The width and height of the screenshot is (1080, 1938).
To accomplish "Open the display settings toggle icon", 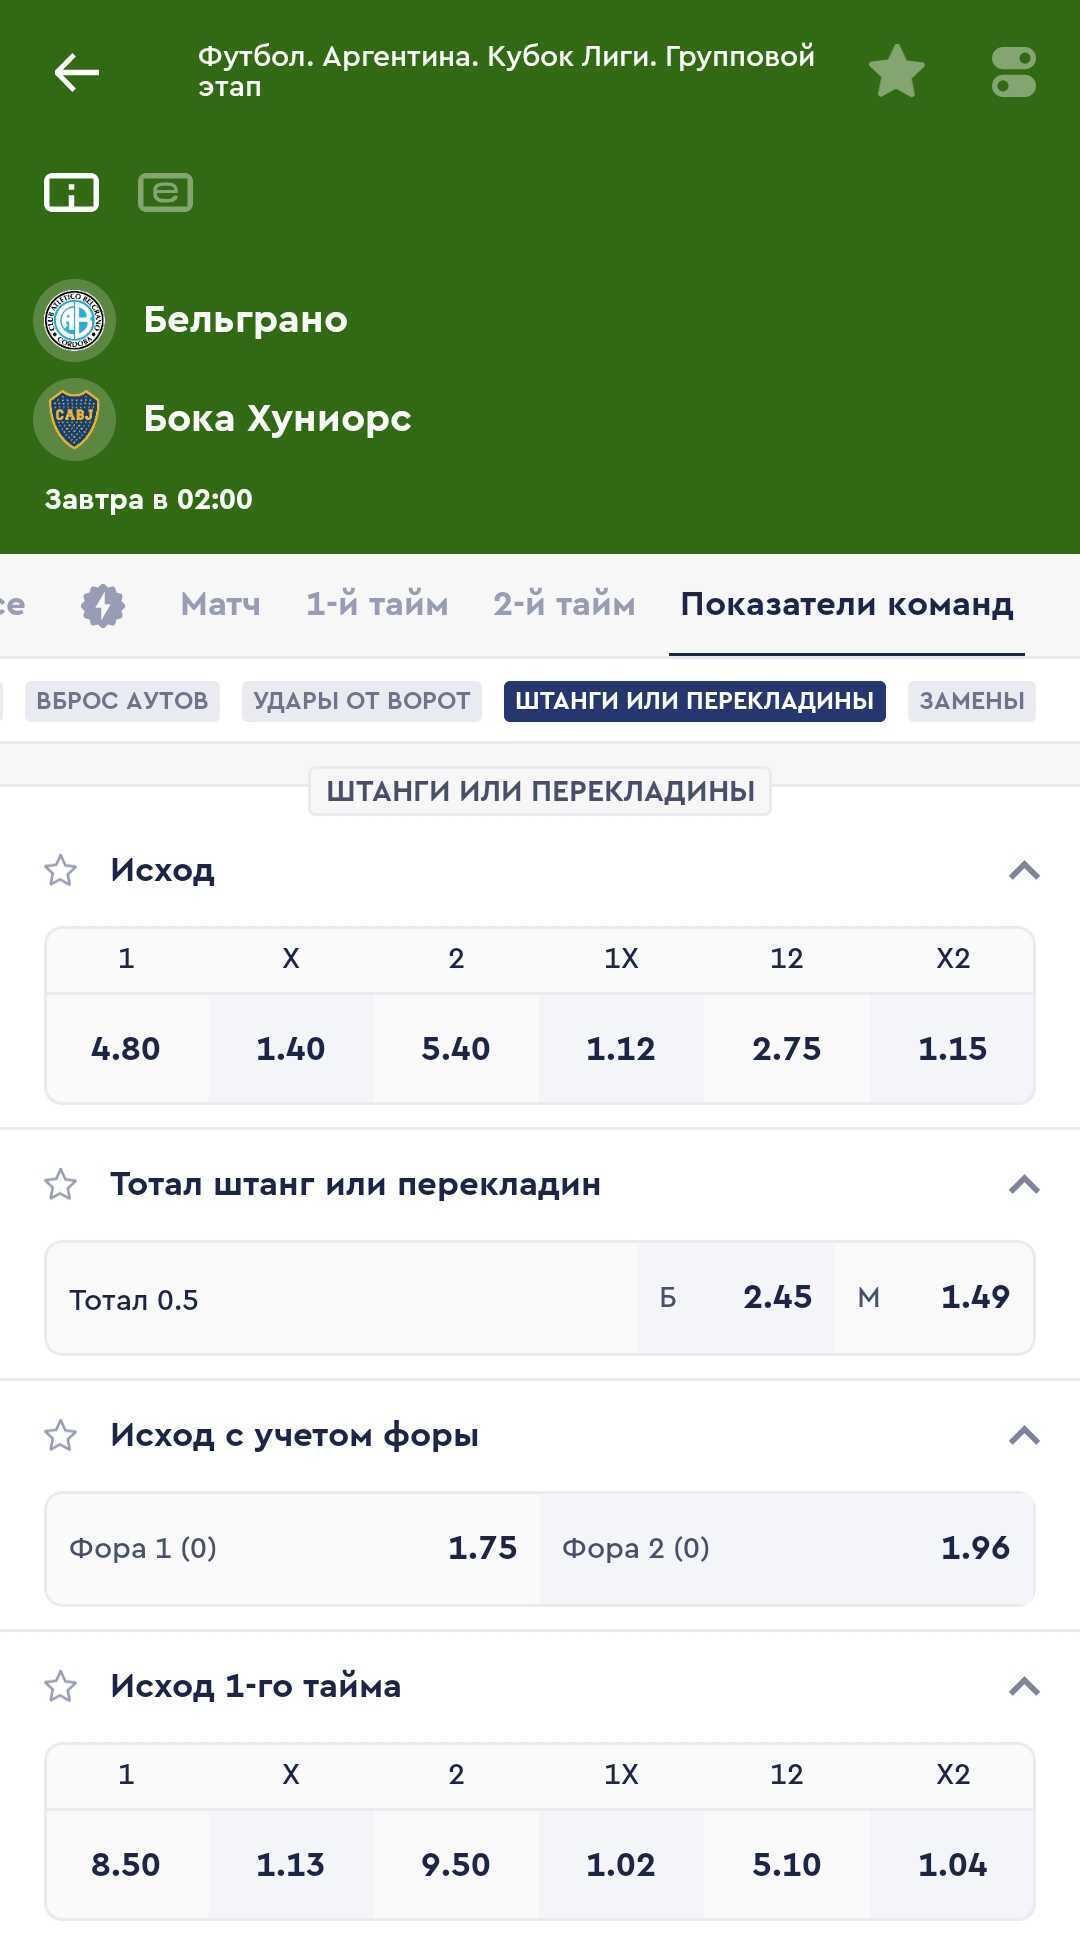I will pyautogui.click(x=1013, y=72).
